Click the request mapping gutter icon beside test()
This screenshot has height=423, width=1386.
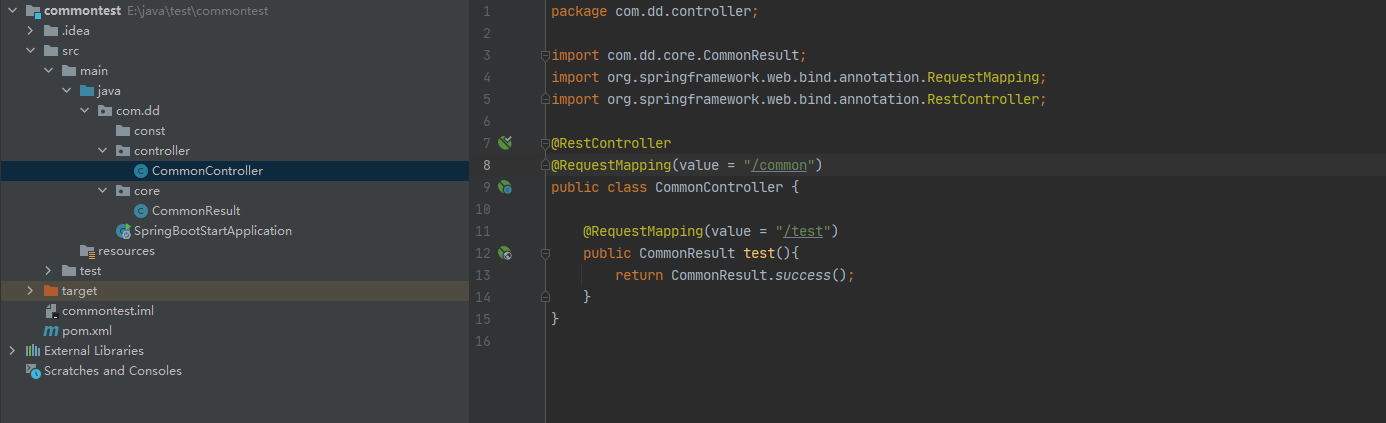pos(505,254)
